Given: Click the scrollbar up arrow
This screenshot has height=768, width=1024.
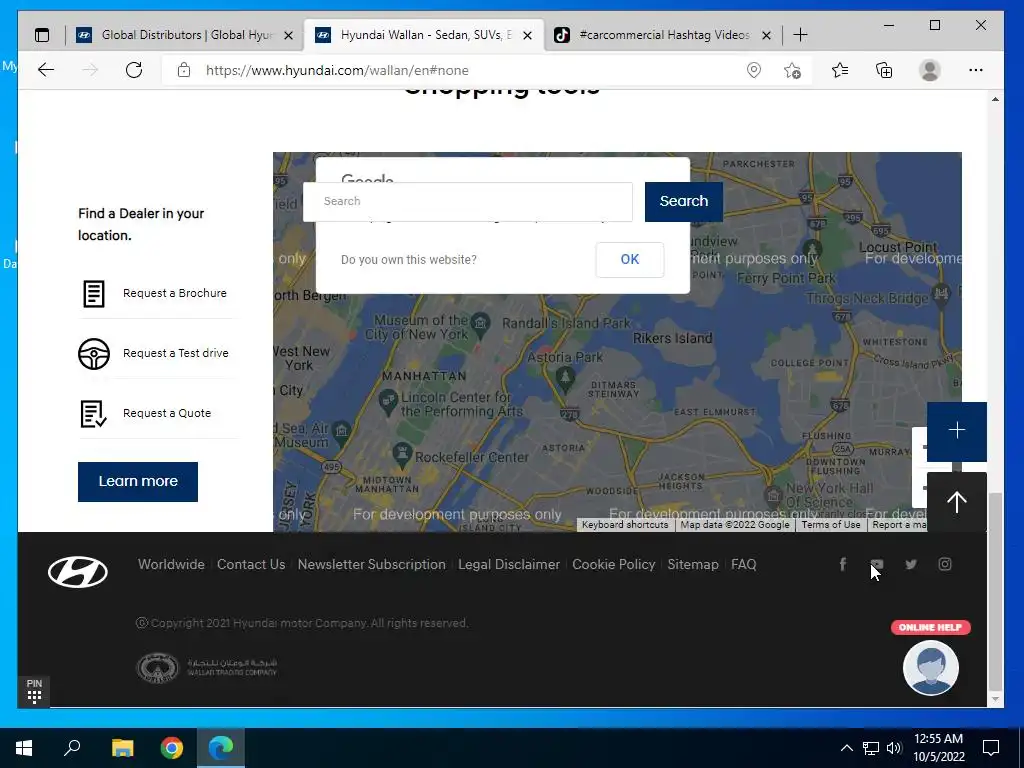Looking at the screenshot, I should pos(995,99).
